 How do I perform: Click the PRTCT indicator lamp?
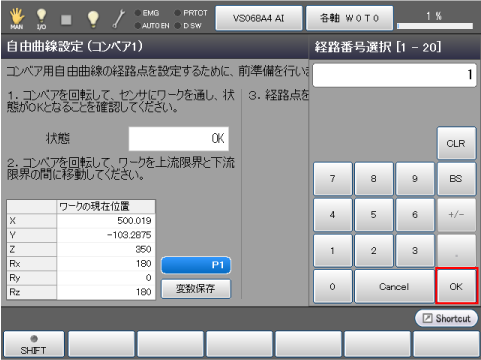(x=178, y=13)
